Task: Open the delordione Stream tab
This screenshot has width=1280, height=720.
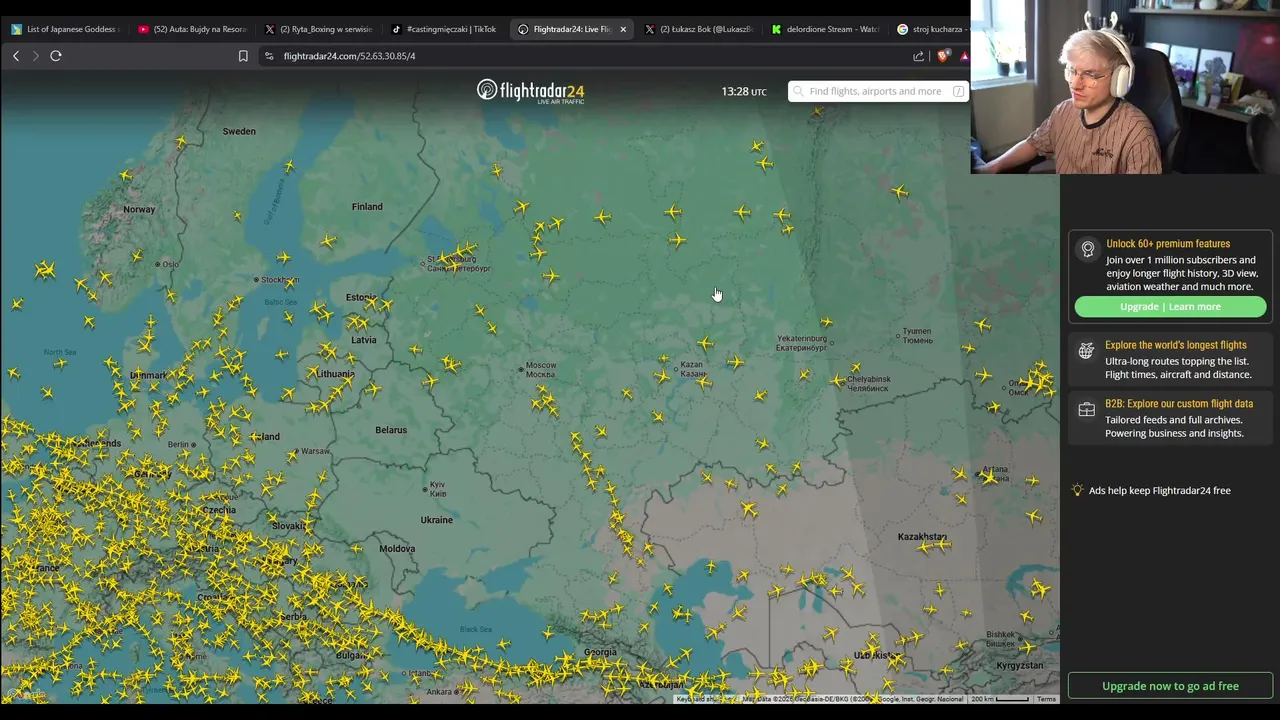Action: [825, 29]
